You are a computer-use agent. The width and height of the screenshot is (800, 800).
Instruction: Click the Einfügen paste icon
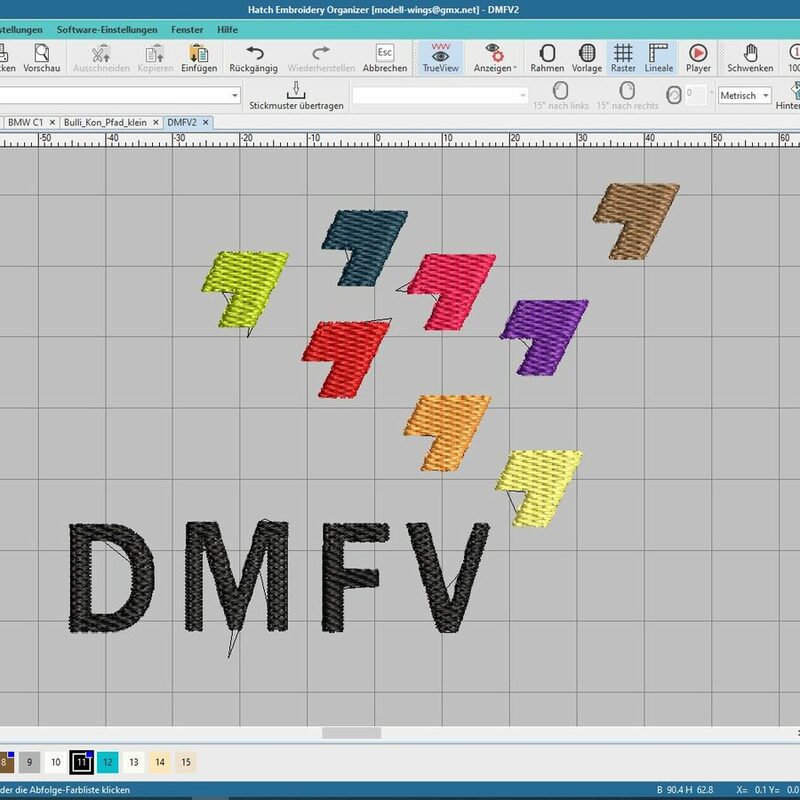(199, 56)
